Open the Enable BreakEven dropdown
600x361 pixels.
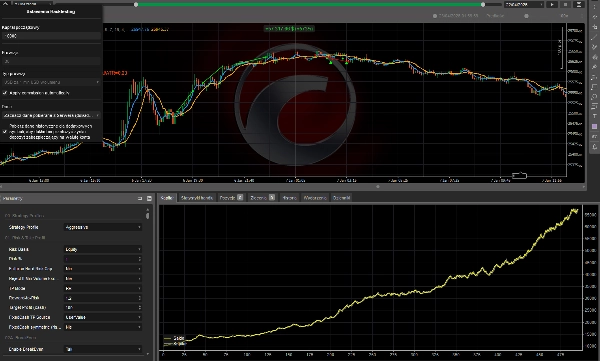click(x=103, y=349)
